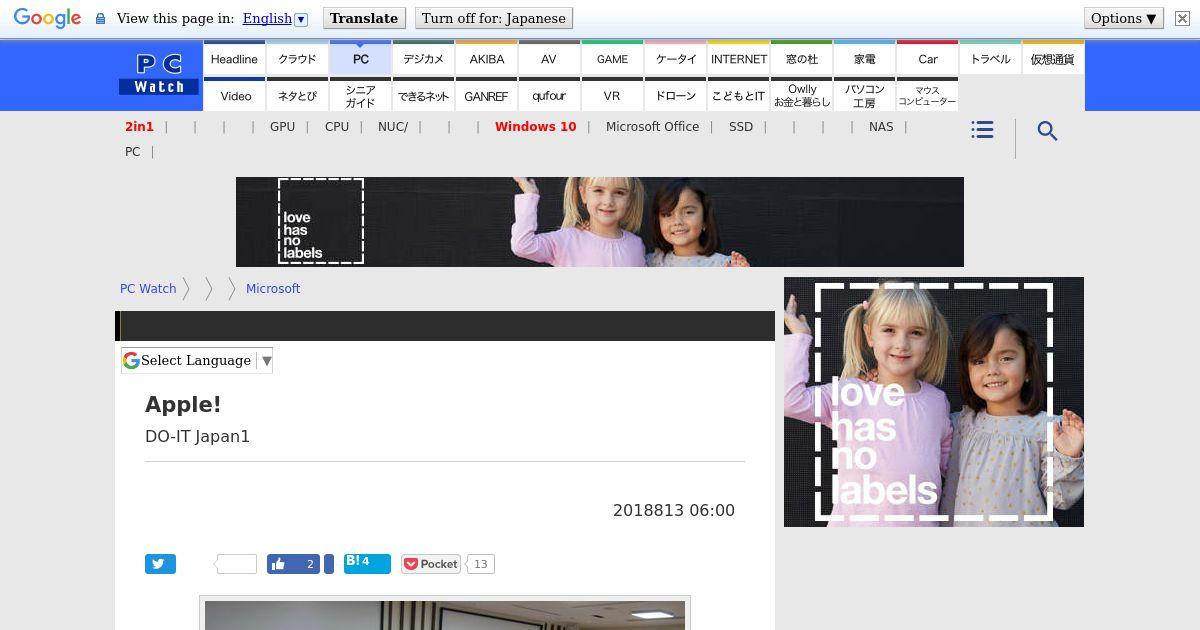Open the シニアガイド tab
Image resolution: width=1200 pixels, height=630 pixels.
360,95
